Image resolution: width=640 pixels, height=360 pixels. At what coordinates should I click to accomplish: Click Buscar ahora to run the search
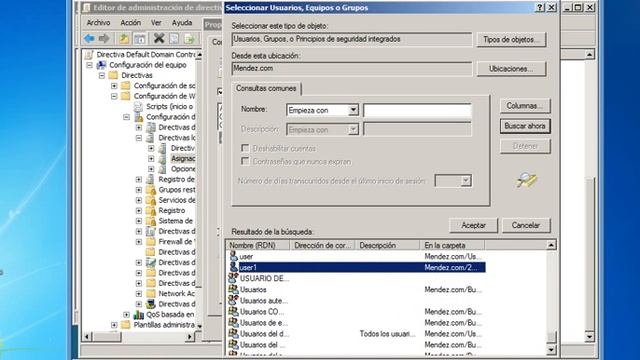click(x=525, y=126)
